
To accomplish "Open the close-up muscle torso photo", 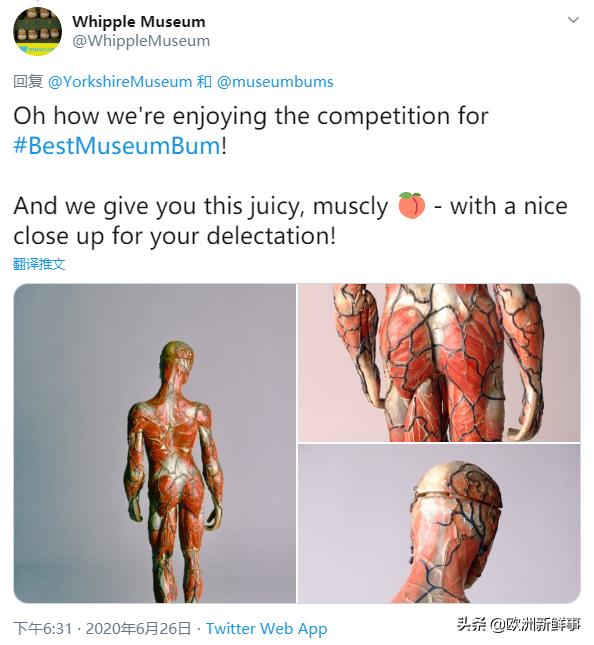I will pos(439,362).
